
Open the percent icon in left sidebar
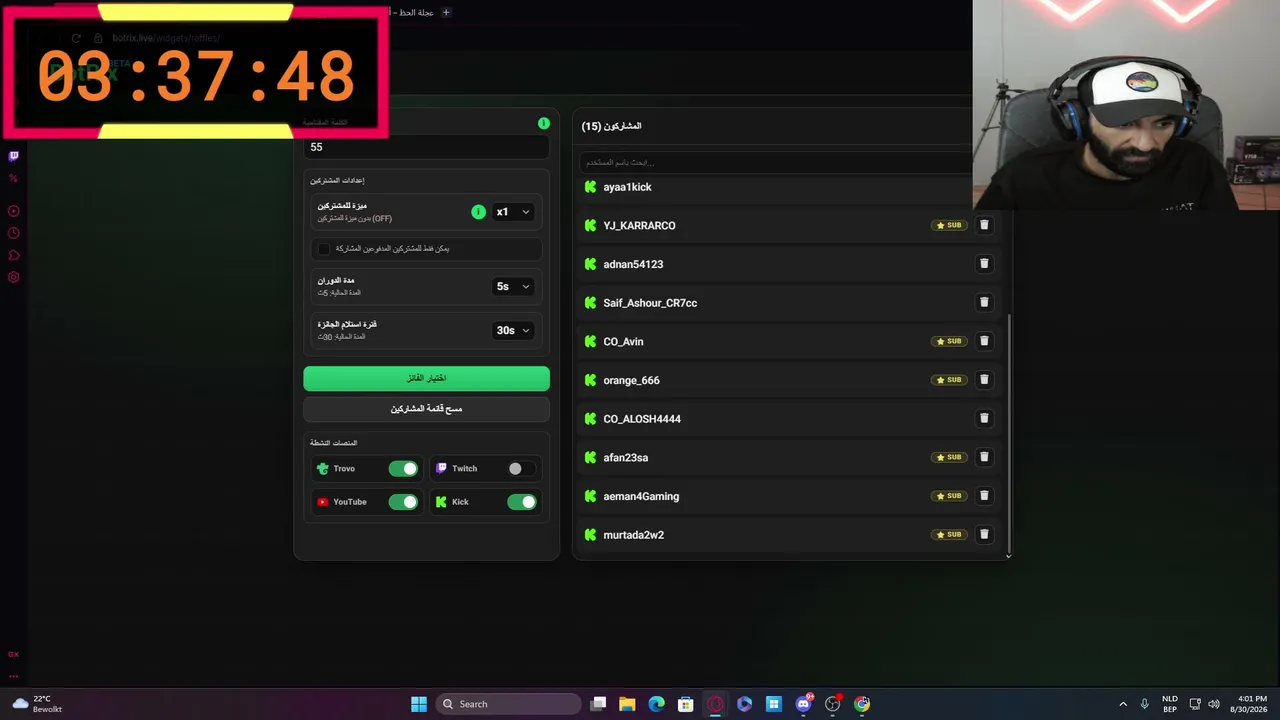pos(14,179)
